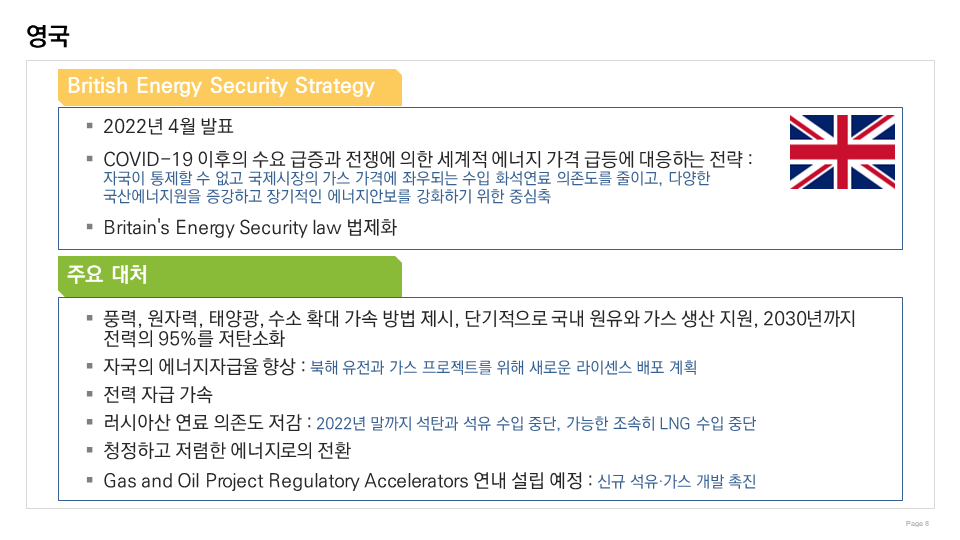Screen dimensions: 960x540
Task: Select the COVID-19 이후의 수요 급증 bullet line
Action: coord(427,159)
